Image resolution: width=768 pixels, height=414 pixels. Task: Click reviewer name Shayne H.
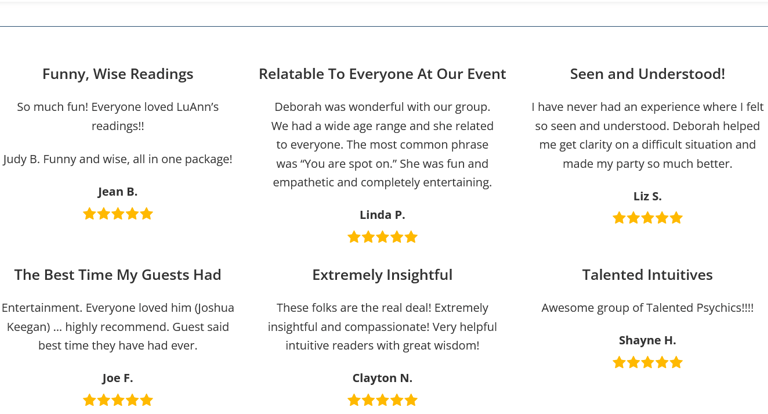click(647, 340)
